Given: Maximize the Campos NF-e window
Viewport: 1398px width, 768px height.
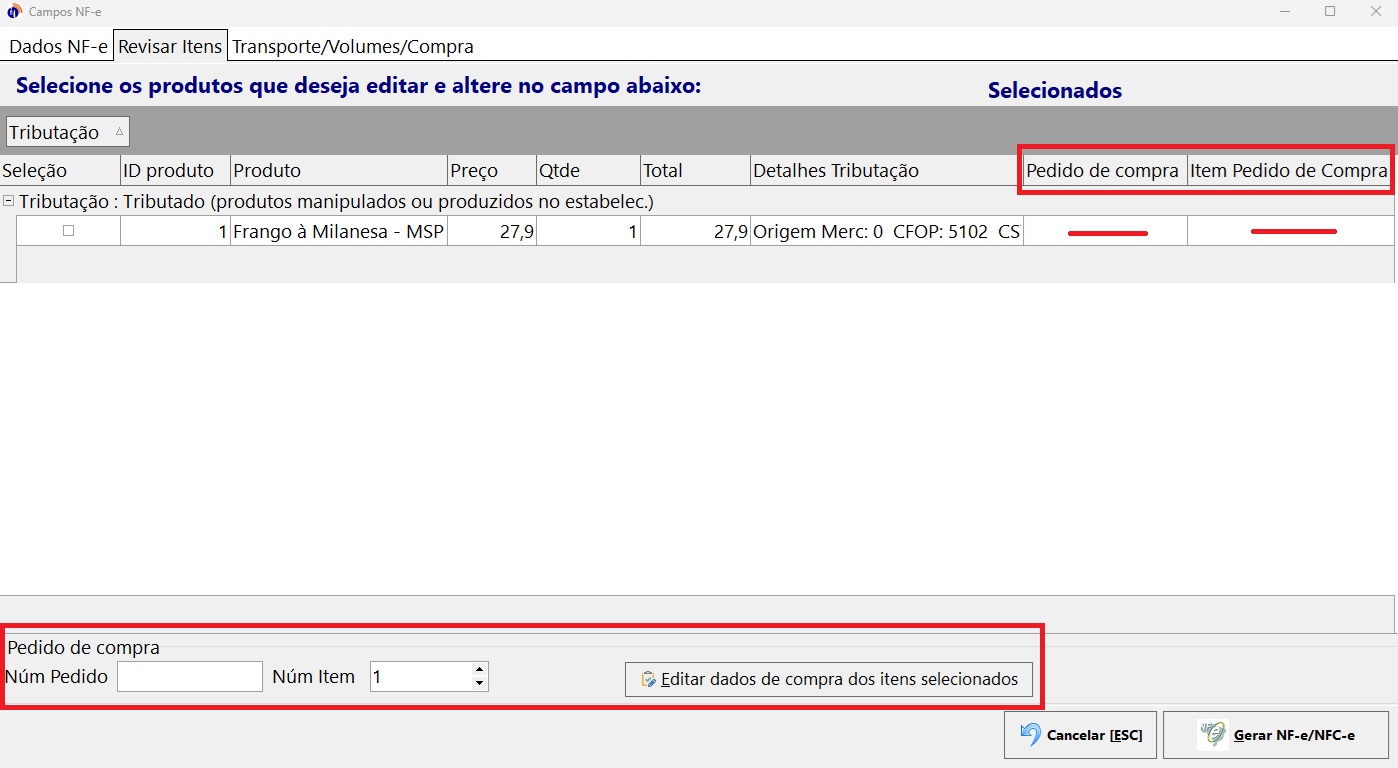Looking at the screenshot, I should click(1330, 11).
